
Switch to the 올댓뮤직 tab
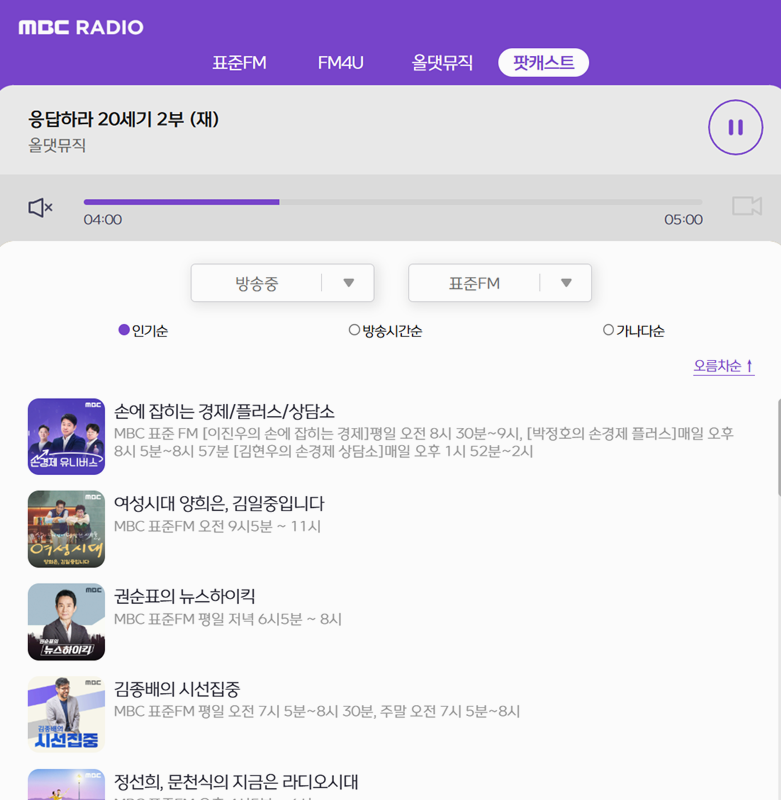(442, 63)
